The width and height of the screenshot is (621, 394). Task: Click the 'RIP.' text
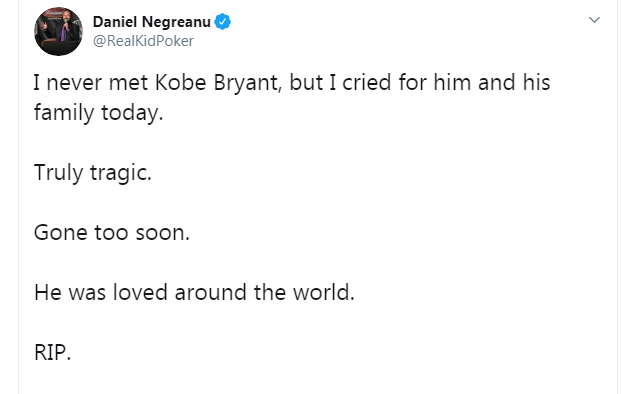tap(52, 352)
